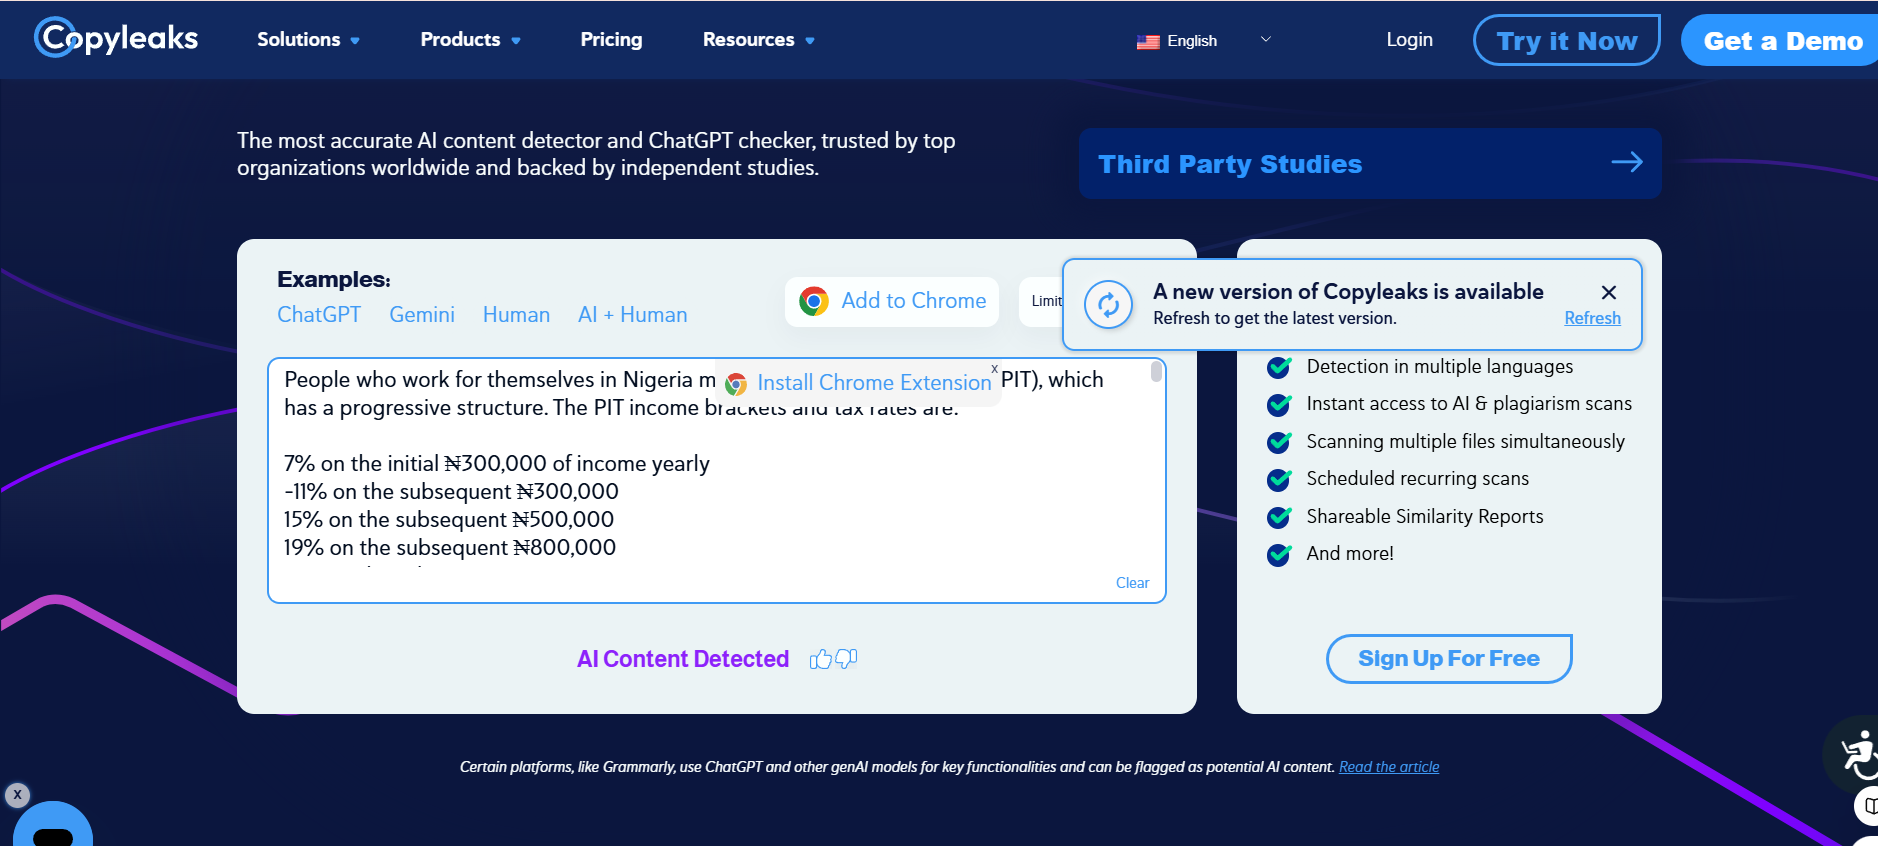The image size is (1878, 846).
Task: Click checkmark beside Detection in multiple languages
Action: 1279,367
